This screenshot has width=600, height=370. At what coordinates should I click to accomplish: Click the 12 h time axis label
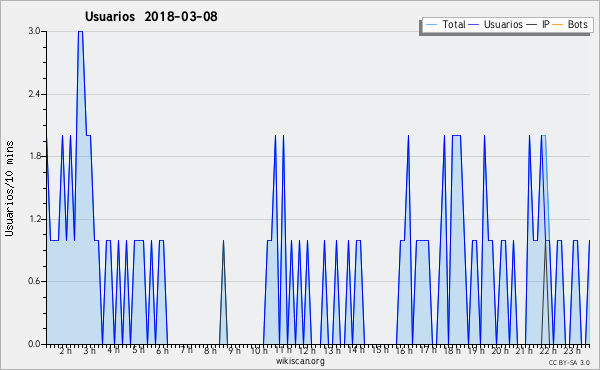pyautogui.click(x=307, y=351)
